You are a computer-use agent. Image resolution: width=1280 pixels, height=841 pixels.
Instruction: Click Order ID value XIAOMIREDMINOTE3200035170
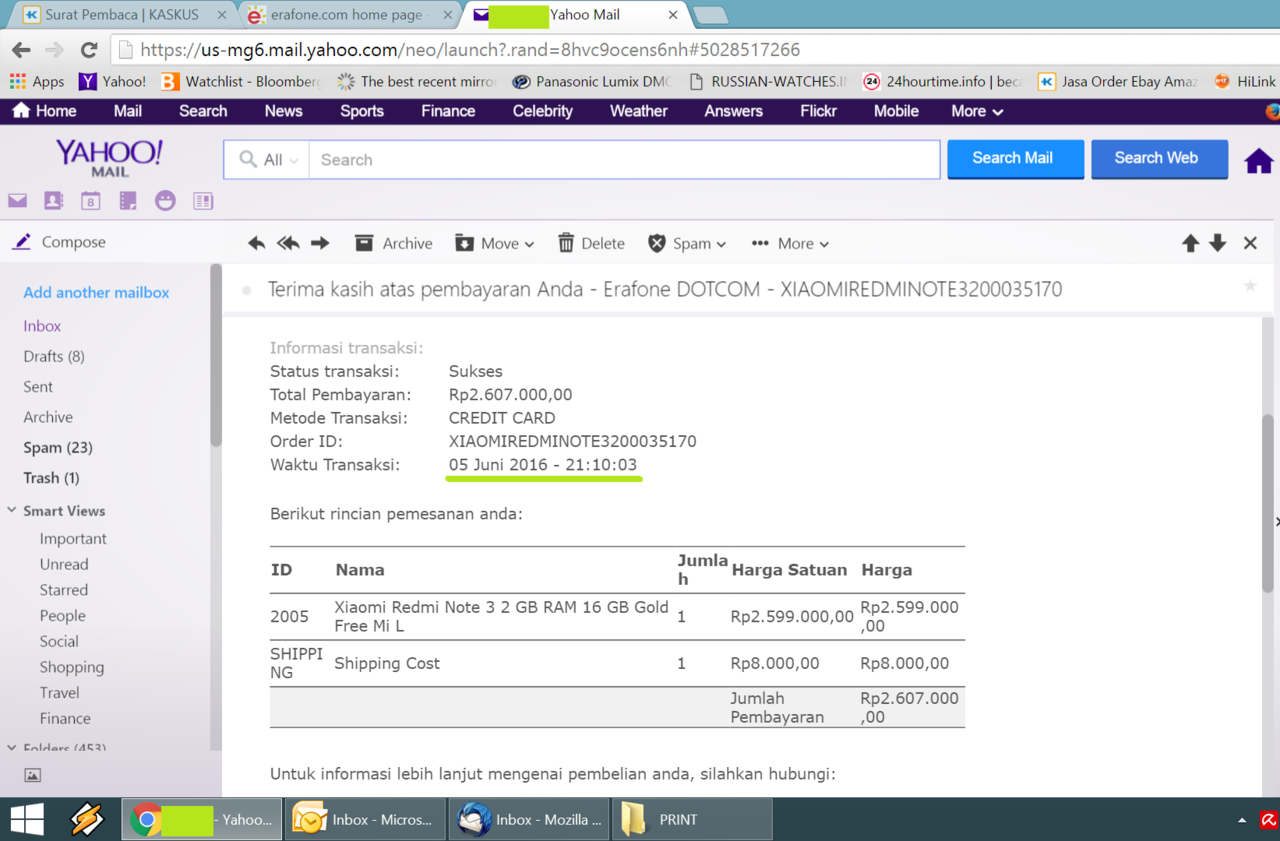click(572, 441)
